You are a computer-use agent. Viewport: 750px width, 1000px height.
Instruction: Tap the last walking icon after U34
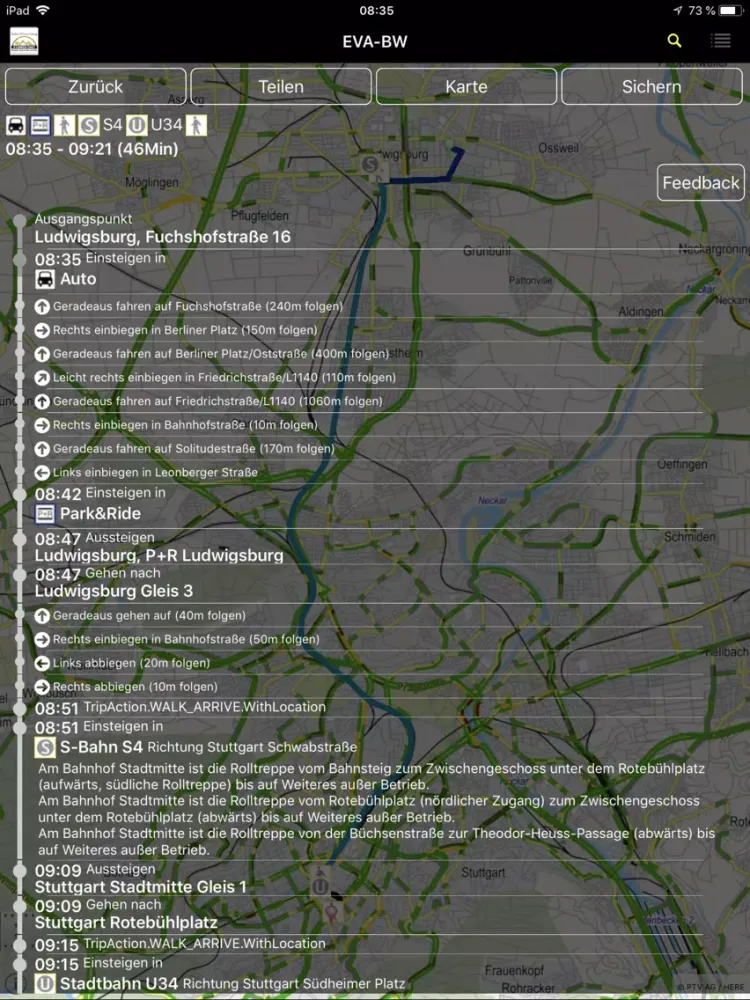click(x=196, y=125)
